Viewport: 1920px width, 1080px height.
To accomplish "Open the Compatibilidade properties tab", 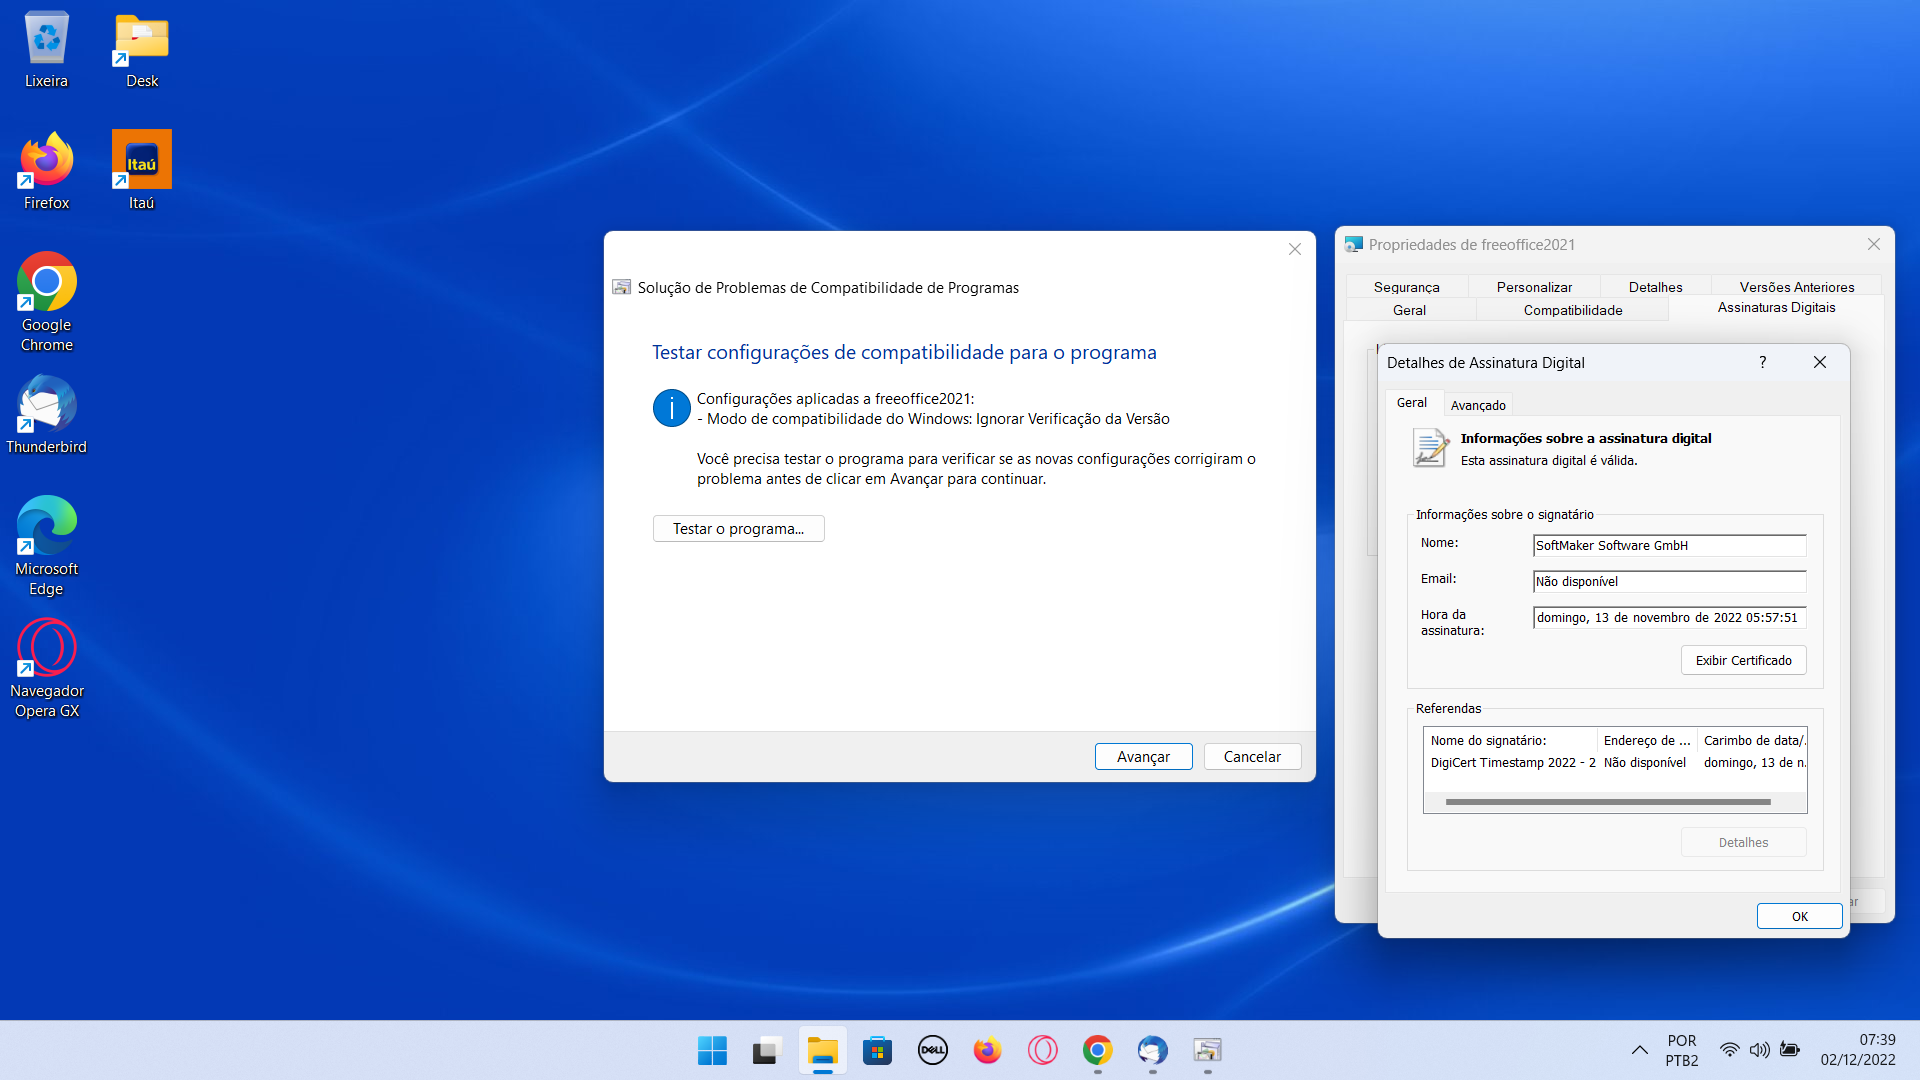I will tap(1572, 310).
